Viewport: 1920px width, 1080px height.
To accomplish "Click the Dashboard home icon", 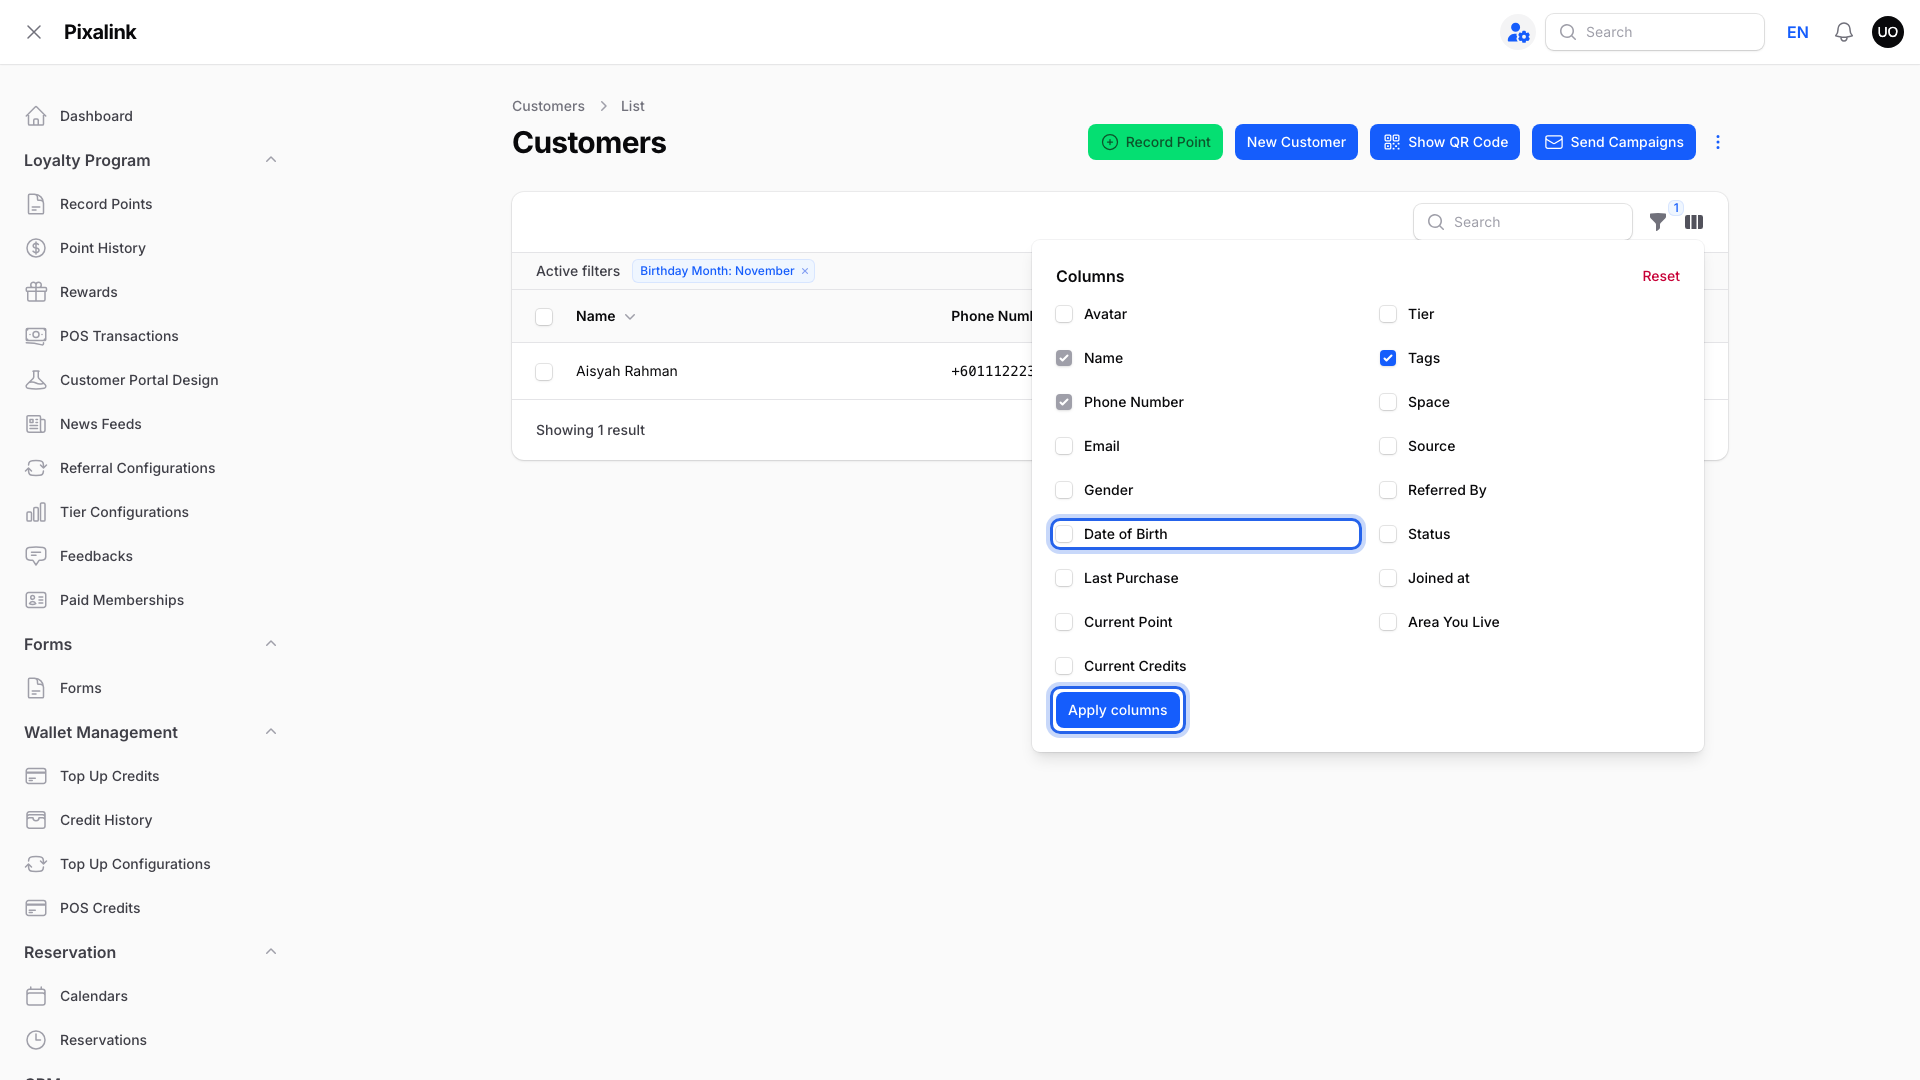I will point(36,116).
